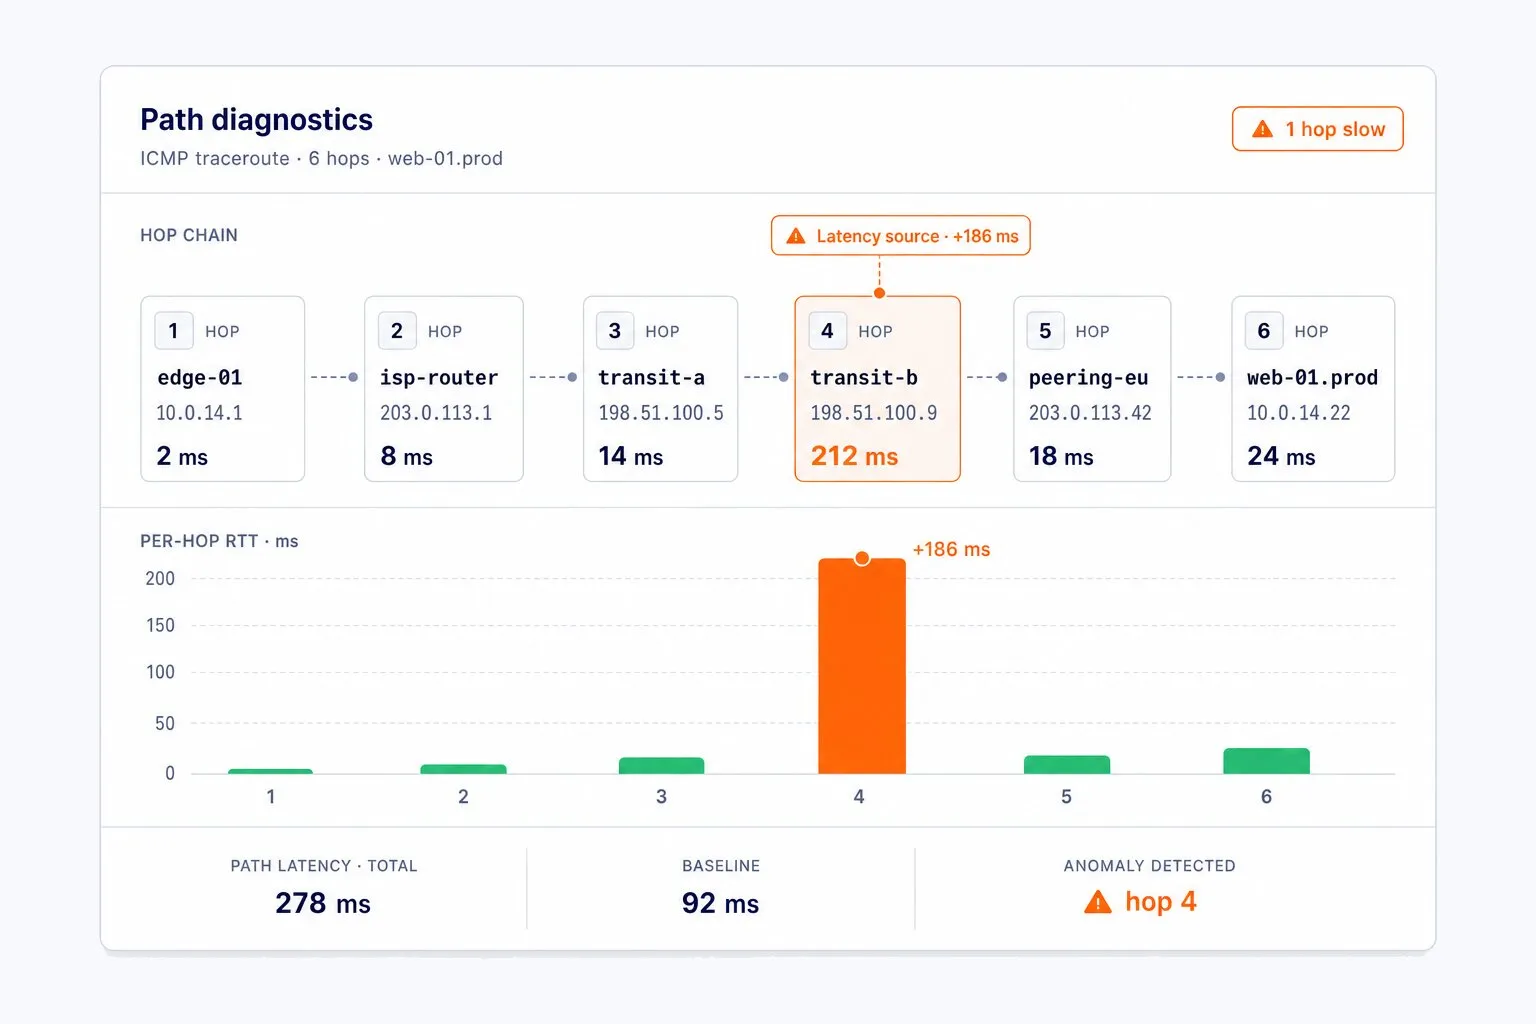
Task: Select the peering-eu hop card
Action: [1092, 389]
